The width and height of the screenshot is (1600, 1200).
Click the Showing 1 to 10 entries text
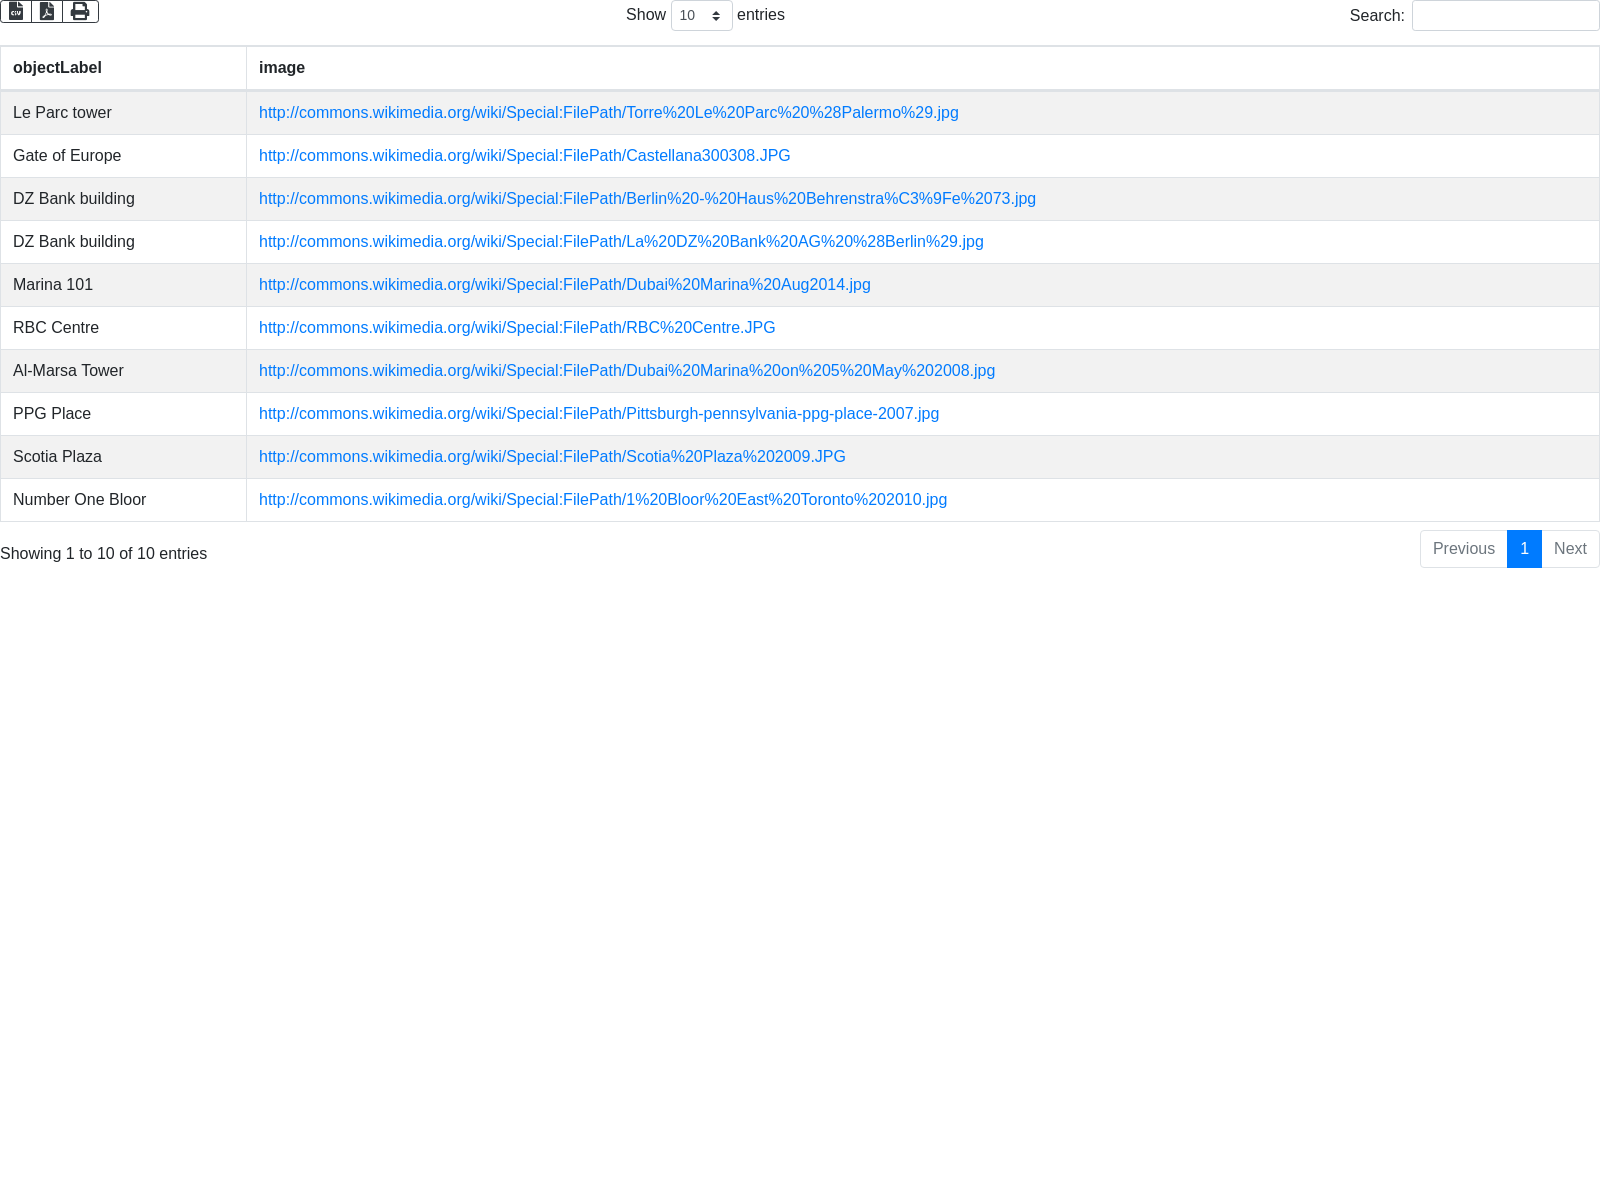point(104,554)
